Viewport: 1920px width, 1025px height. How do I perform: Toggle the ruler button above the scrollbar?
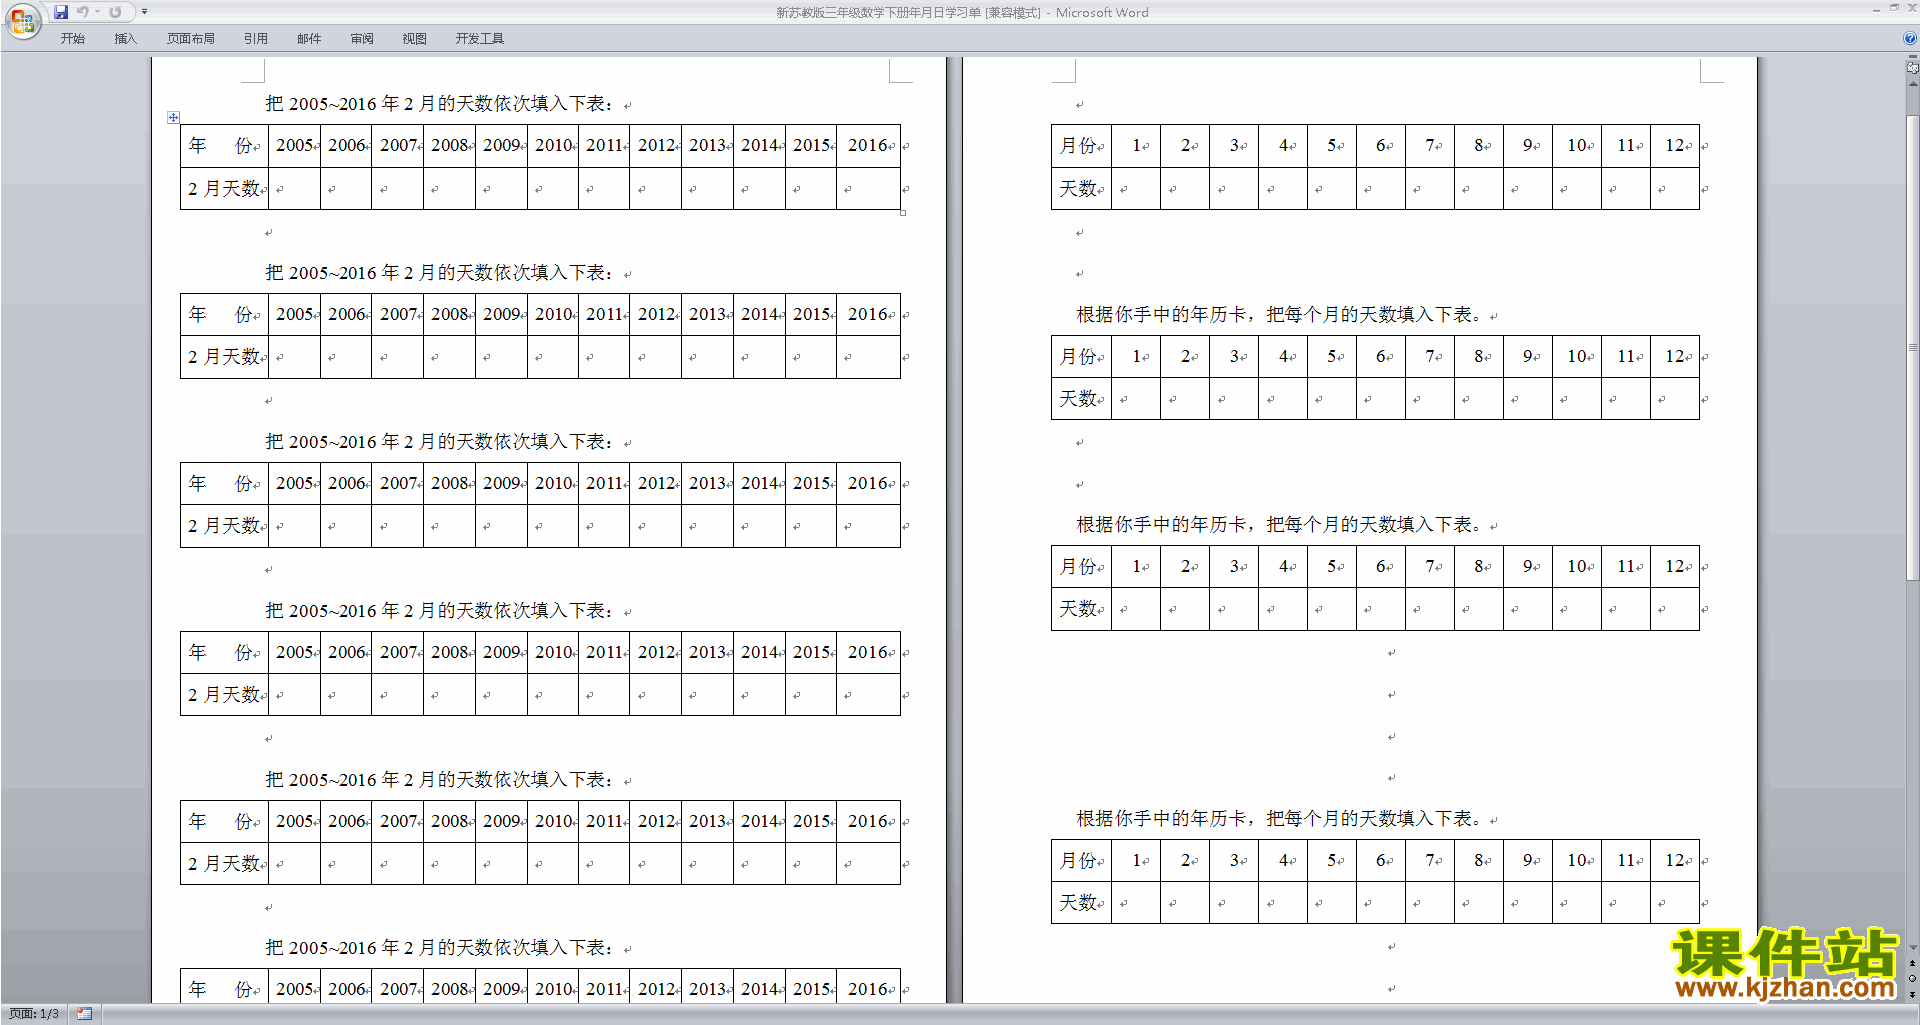click(1912, 67)
